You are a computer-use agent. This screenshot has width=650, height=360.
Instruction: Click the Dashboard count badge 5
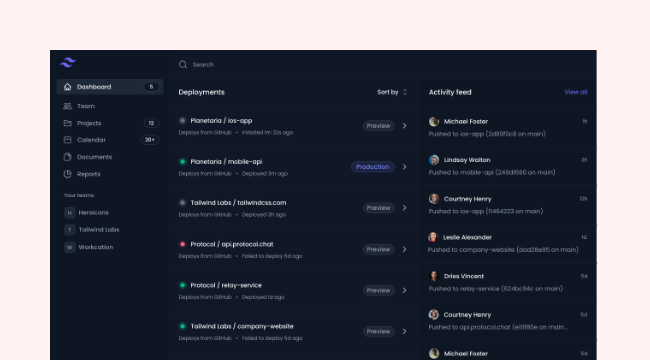click(x=151, y=87)
